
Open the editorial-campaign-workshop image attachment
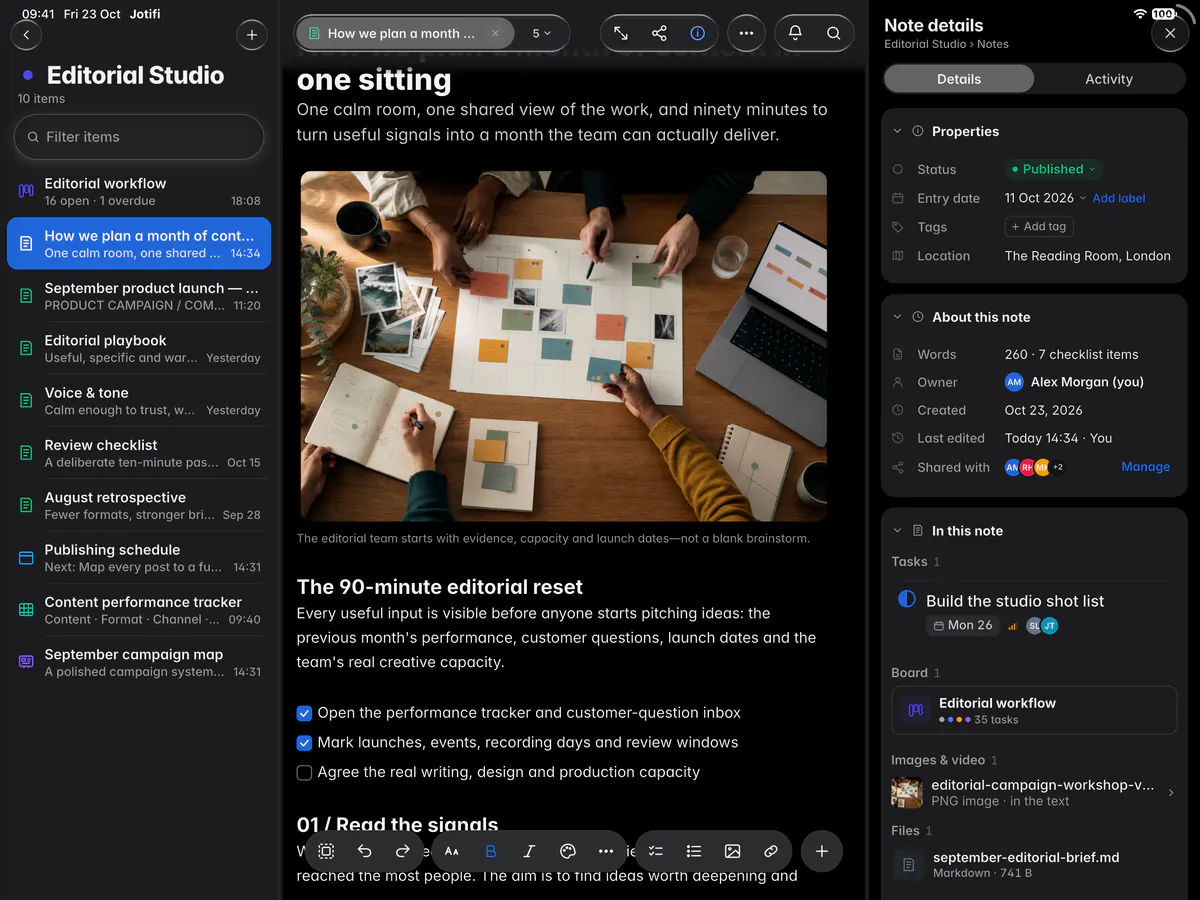pos(1034,792)
